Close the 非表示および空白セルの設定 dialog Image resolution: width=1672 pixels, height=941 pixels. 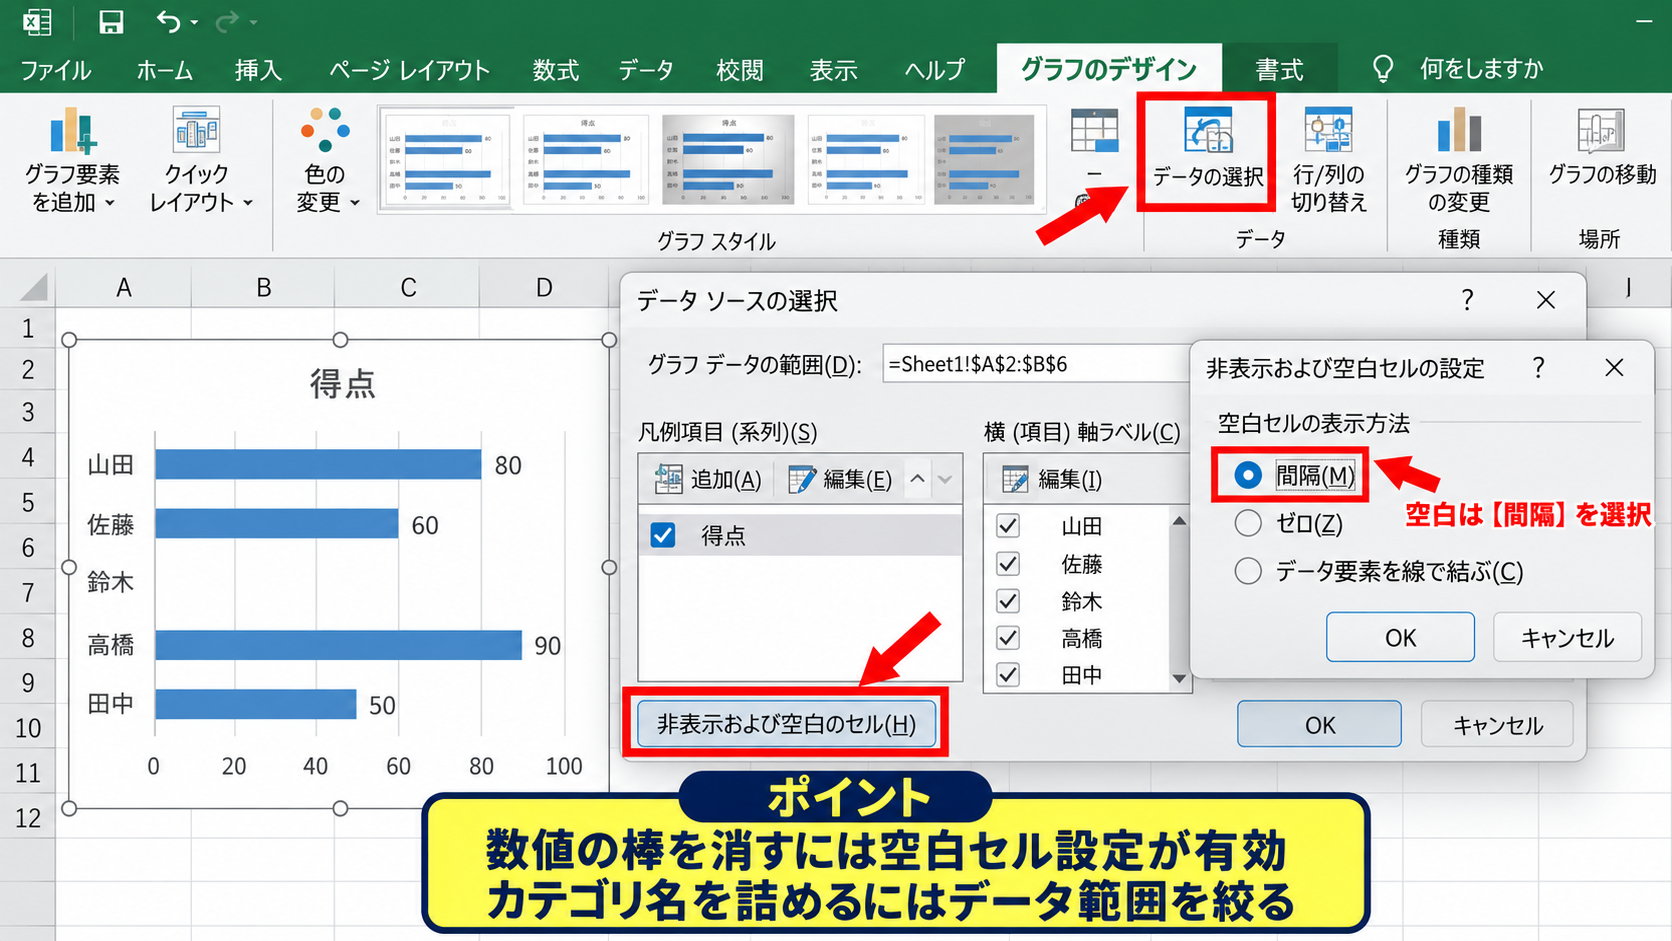coord(1614,367)
